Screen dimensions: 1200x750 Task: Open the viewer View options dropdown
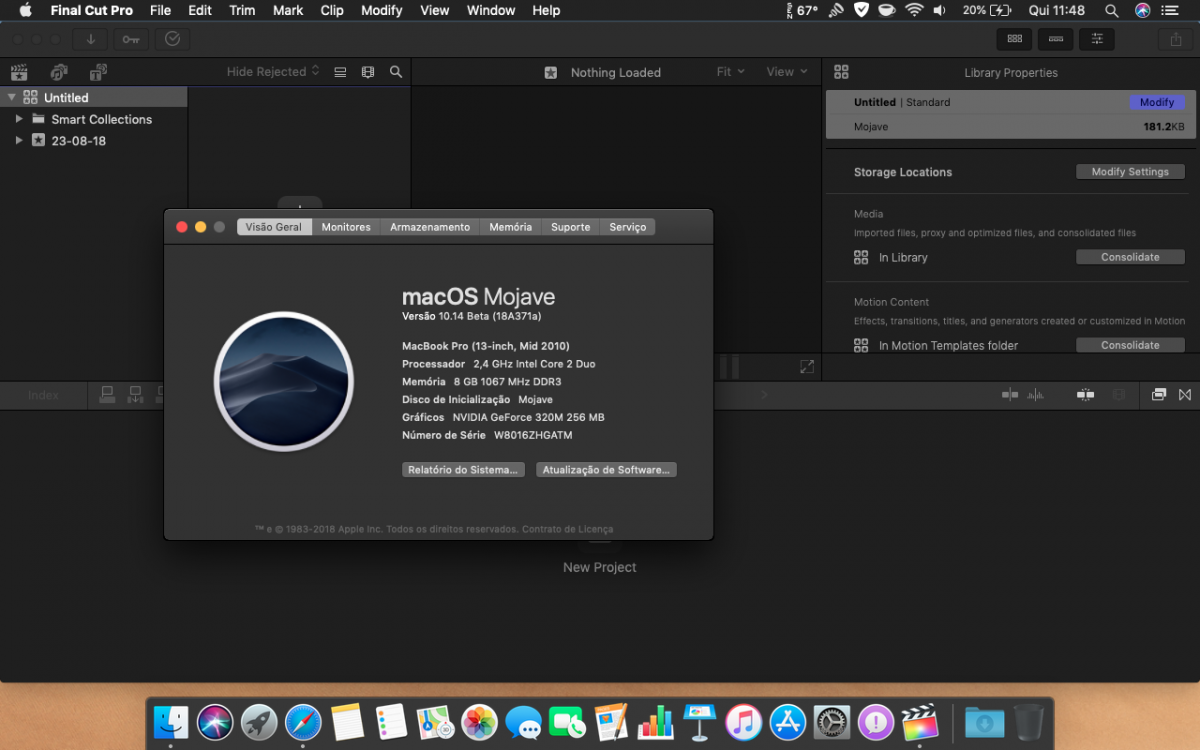[x=787, y=72]
